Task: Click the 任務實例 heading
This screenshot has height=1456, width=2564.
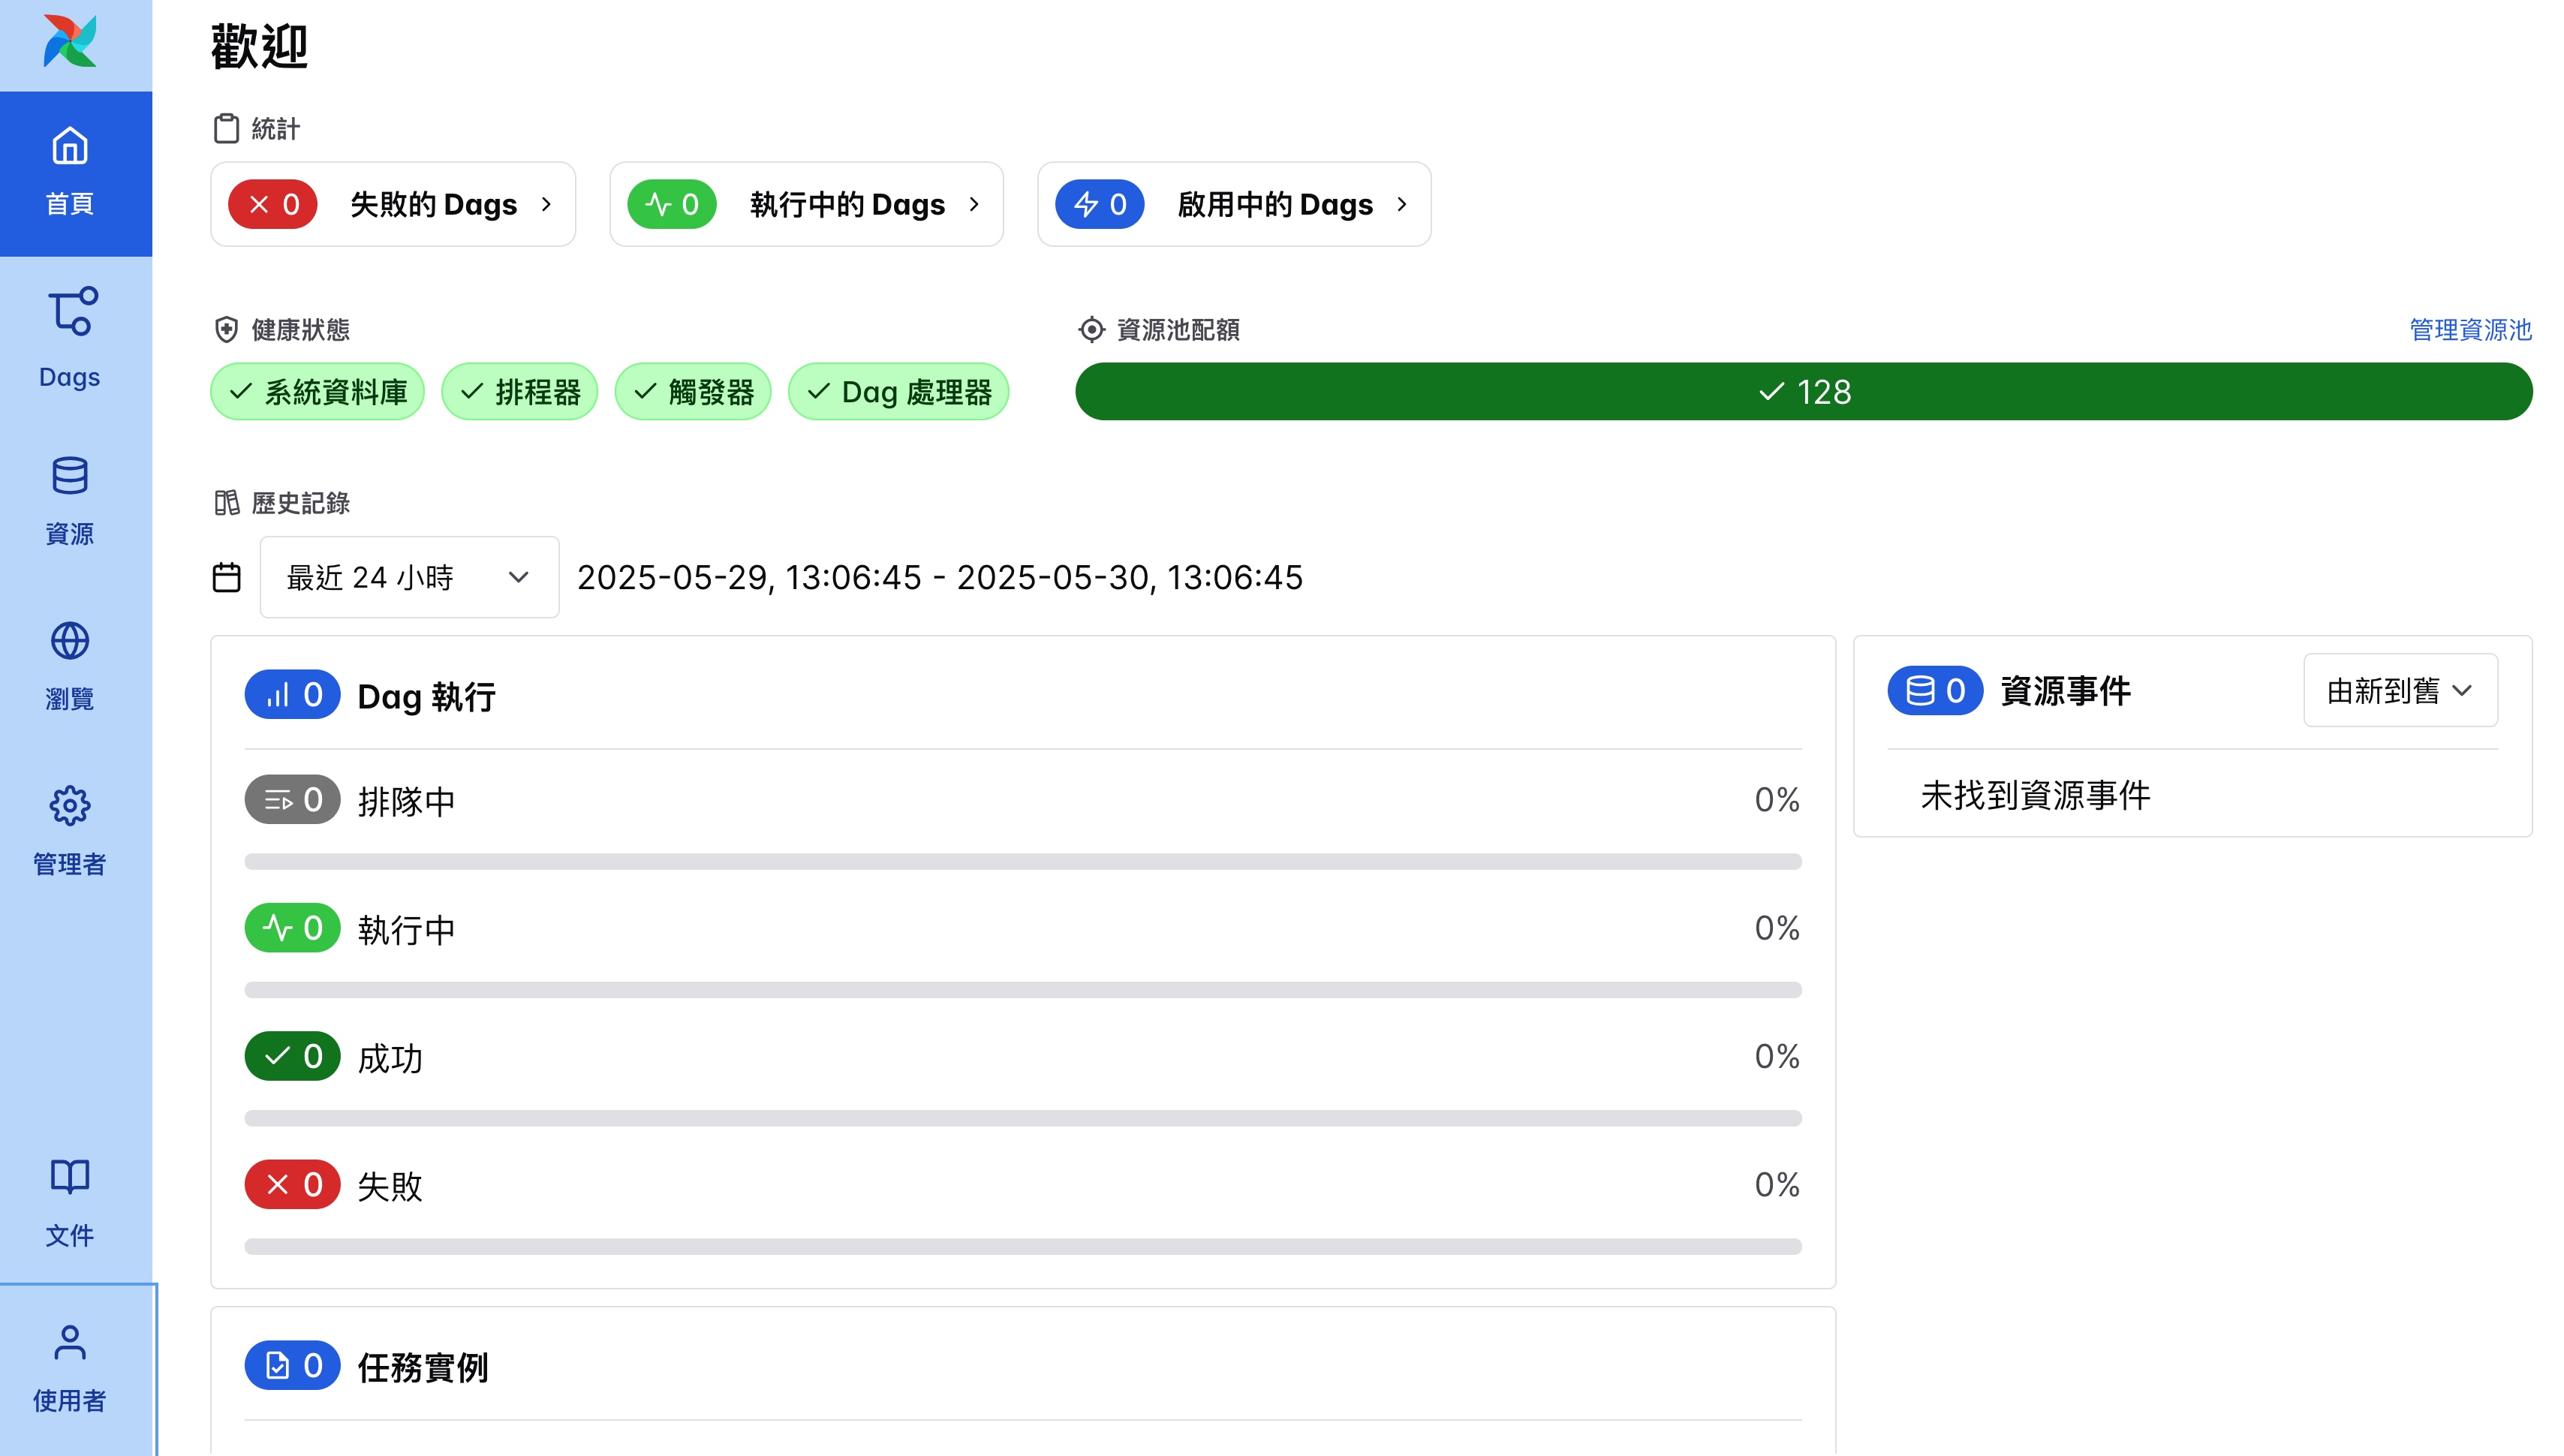Action: click(x=423, y=1367)
